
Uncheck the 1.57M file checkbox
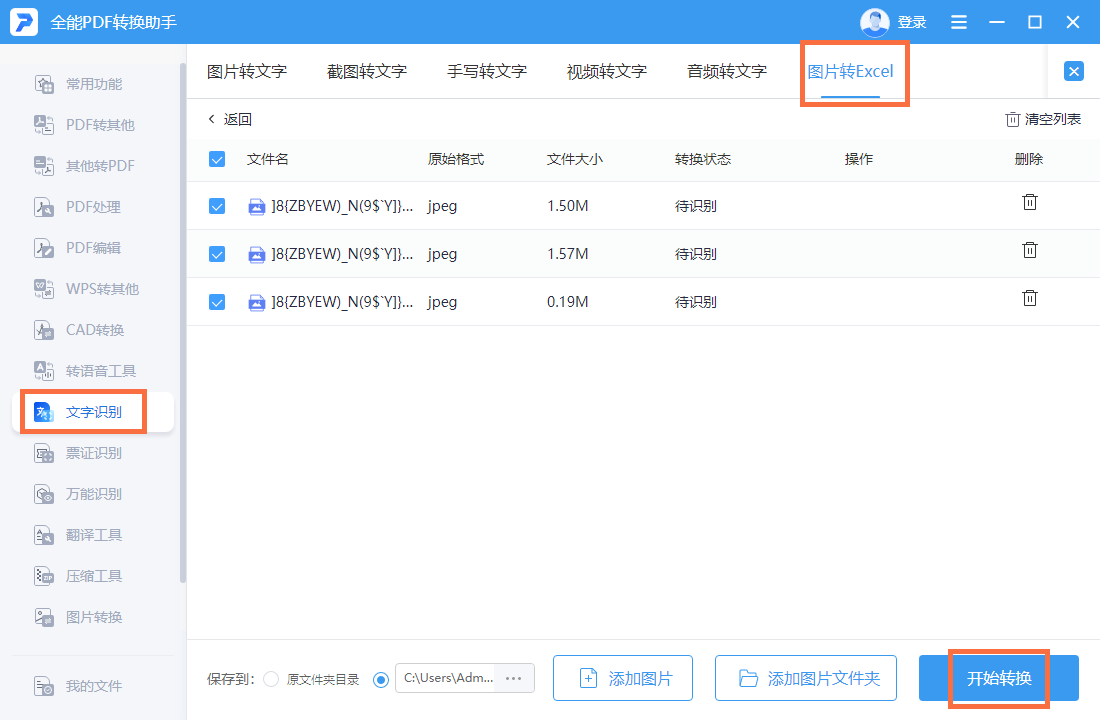click(x=217, y=254)
